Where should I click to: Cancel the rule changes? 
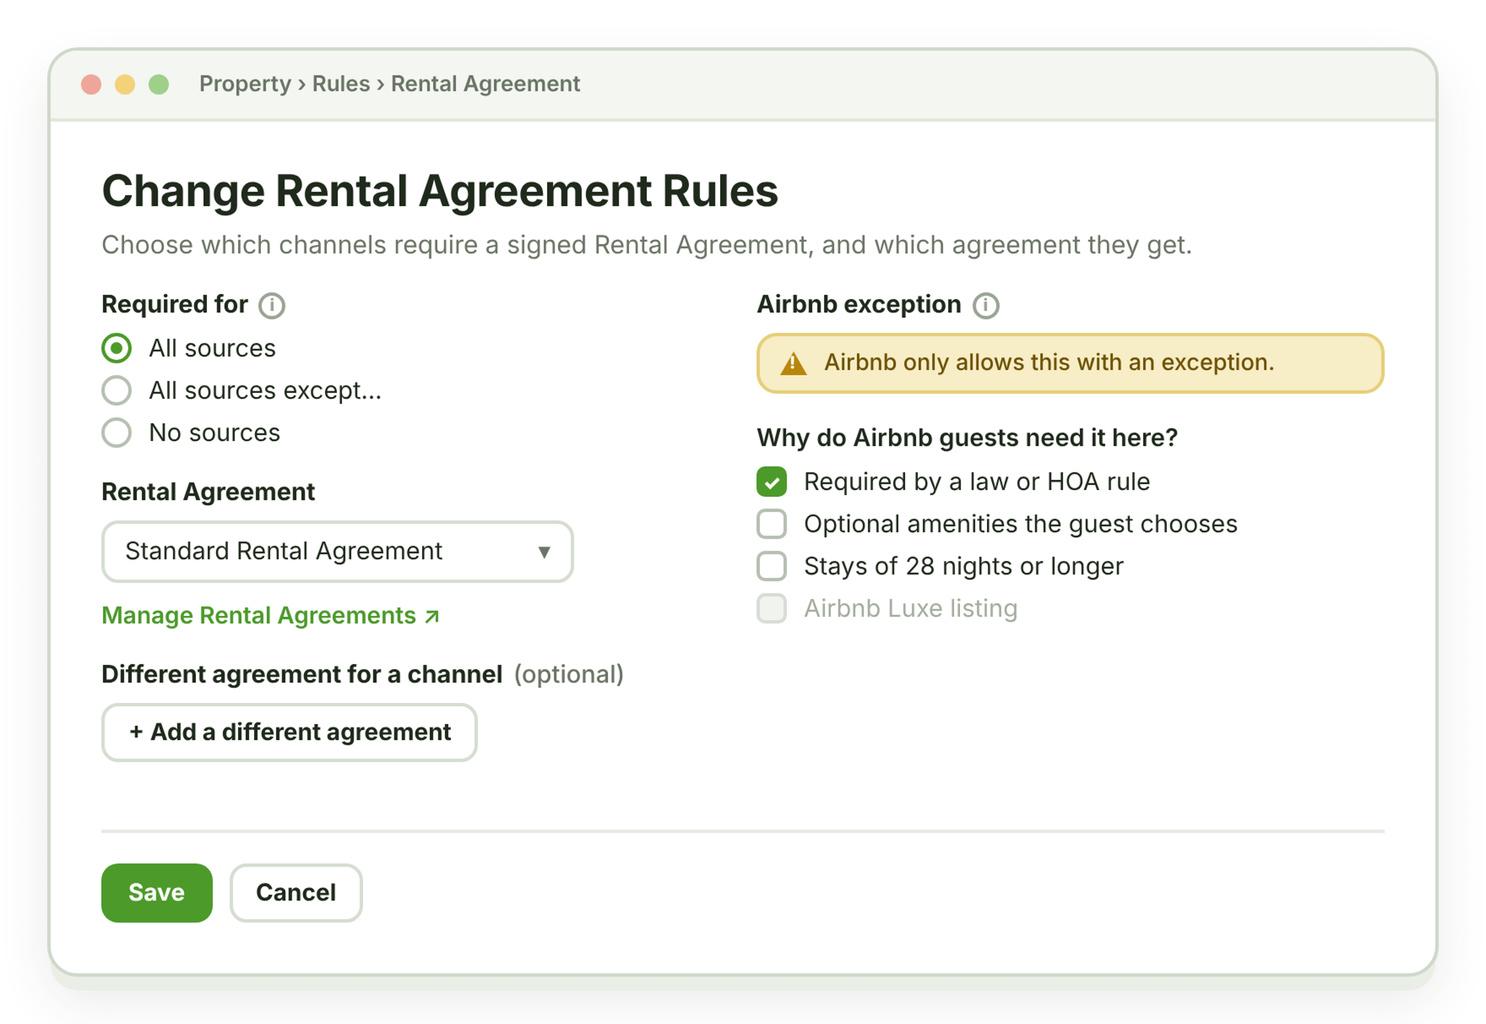296,892
